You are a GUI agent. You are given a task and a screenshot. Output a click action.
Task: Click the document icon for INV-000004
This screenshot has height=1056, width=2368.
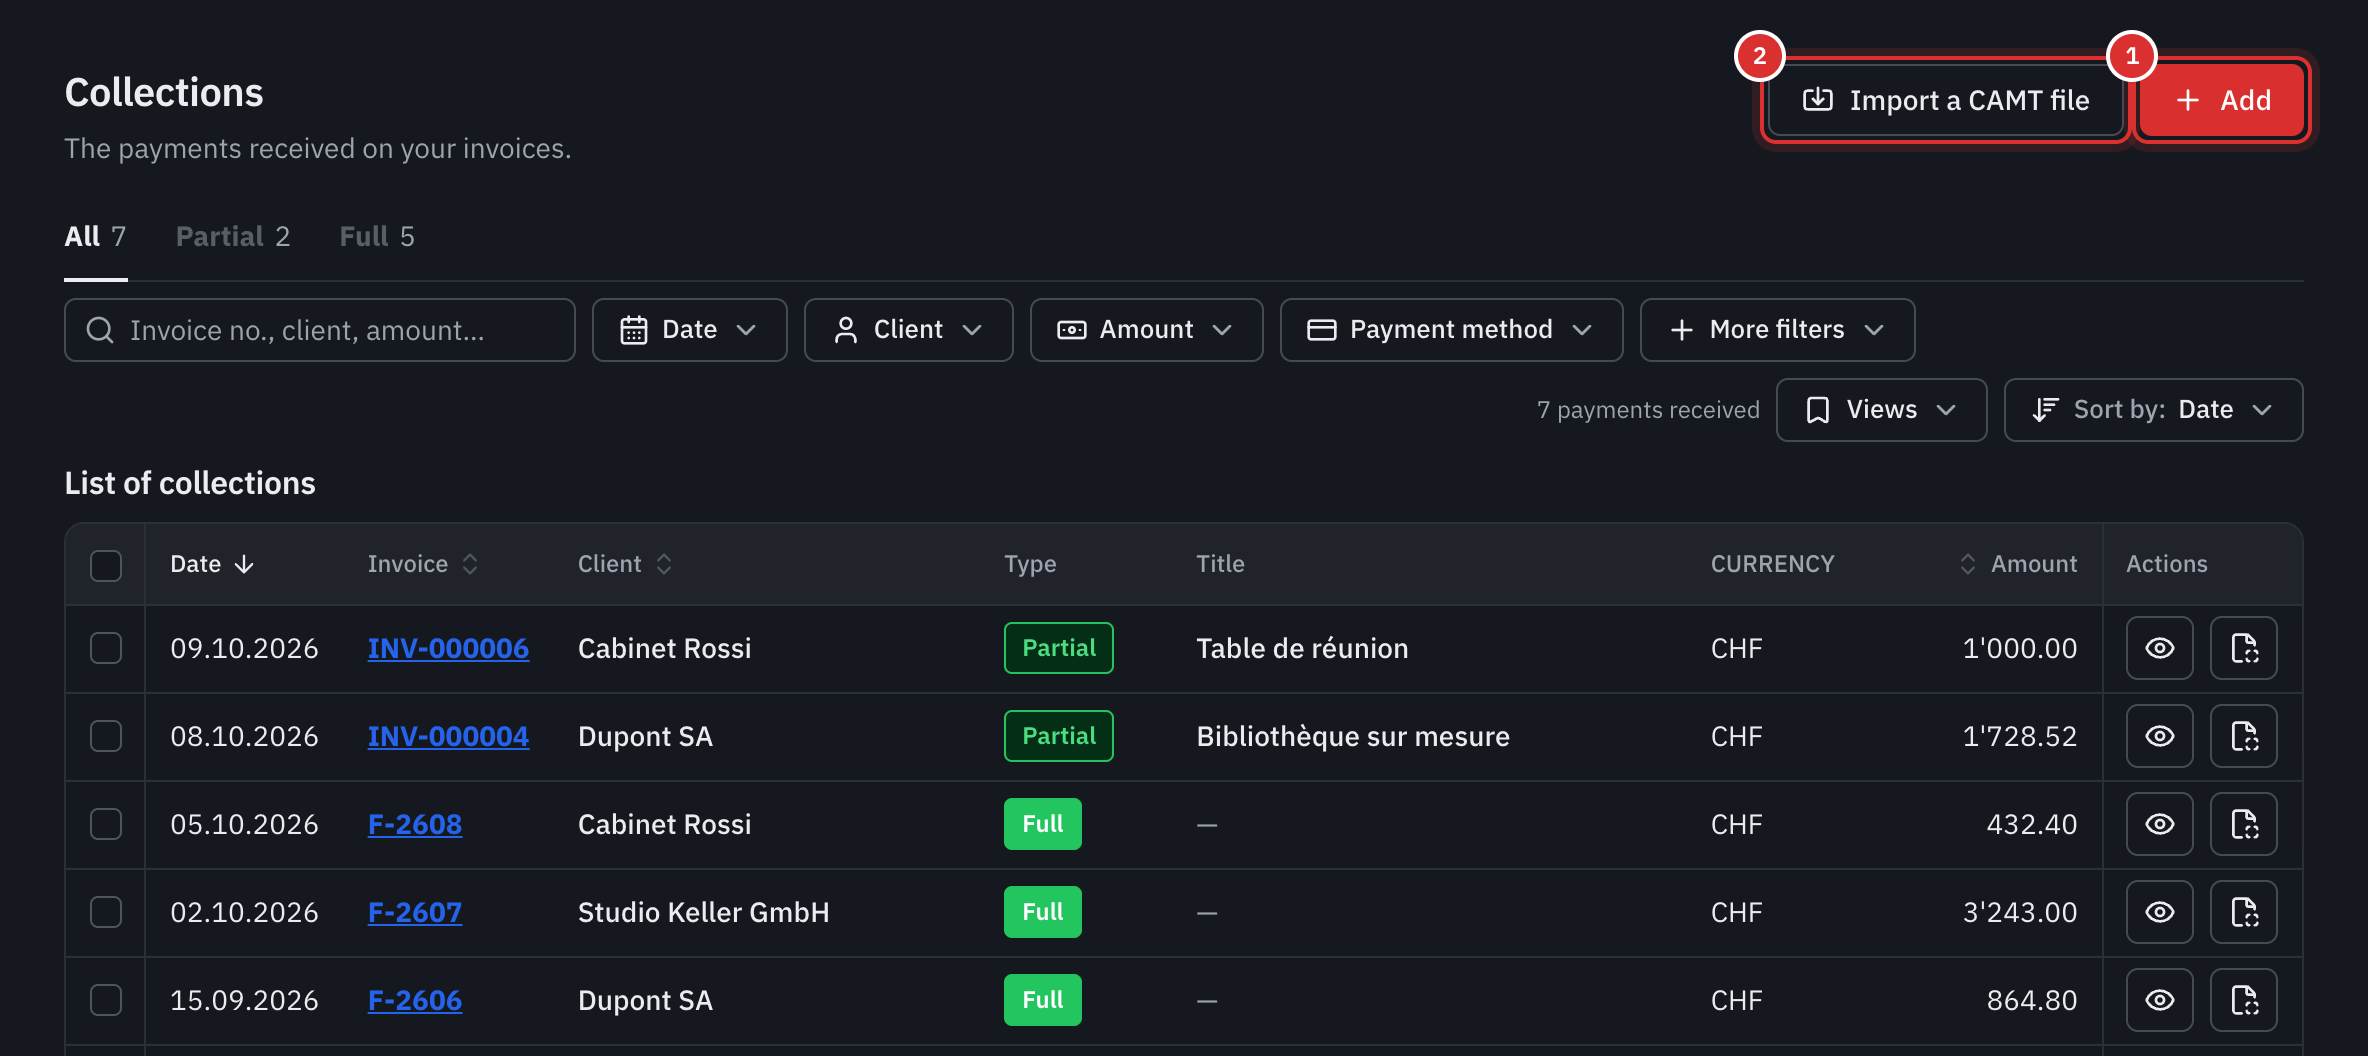click(2243, 736)
